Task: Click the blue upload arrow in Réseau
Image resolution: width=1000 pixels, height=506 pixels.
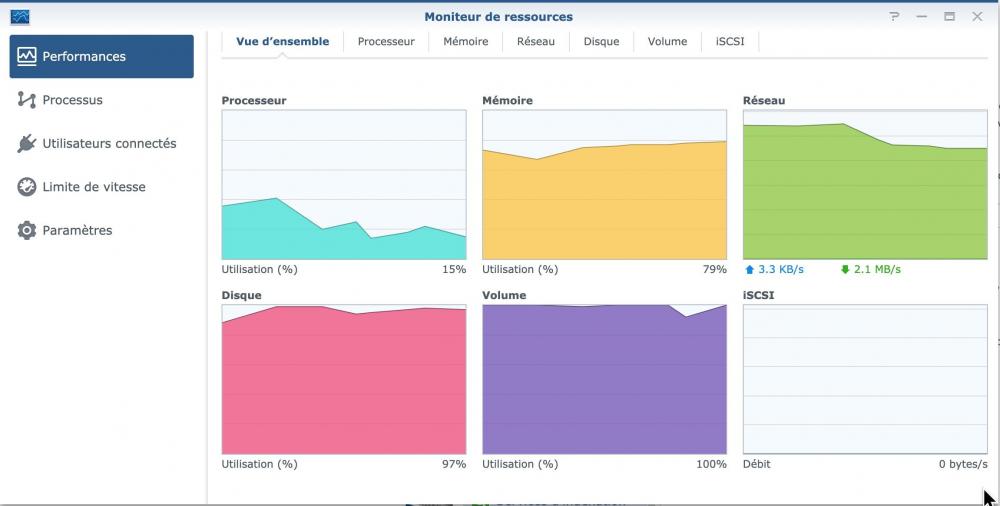Action: coord(749,270)
